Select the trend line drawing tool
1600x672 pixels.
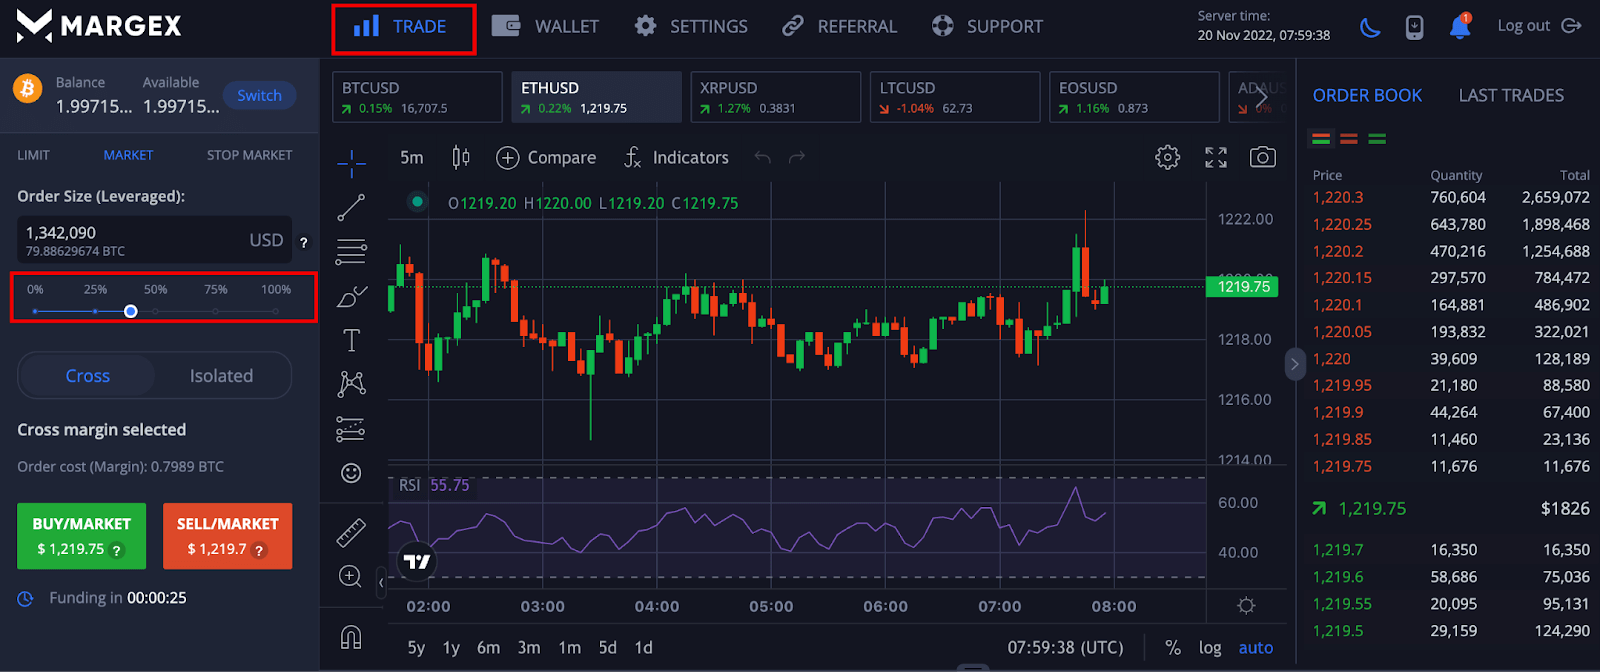tap(351, 207)
